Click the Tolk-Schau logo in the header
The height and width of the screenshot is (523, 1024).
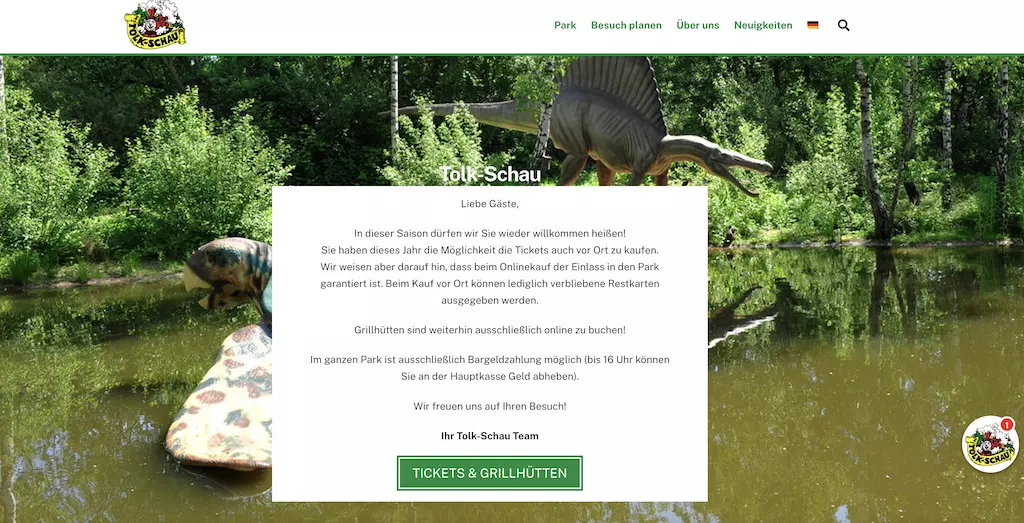pyautogui.click(x=155, y=25)
